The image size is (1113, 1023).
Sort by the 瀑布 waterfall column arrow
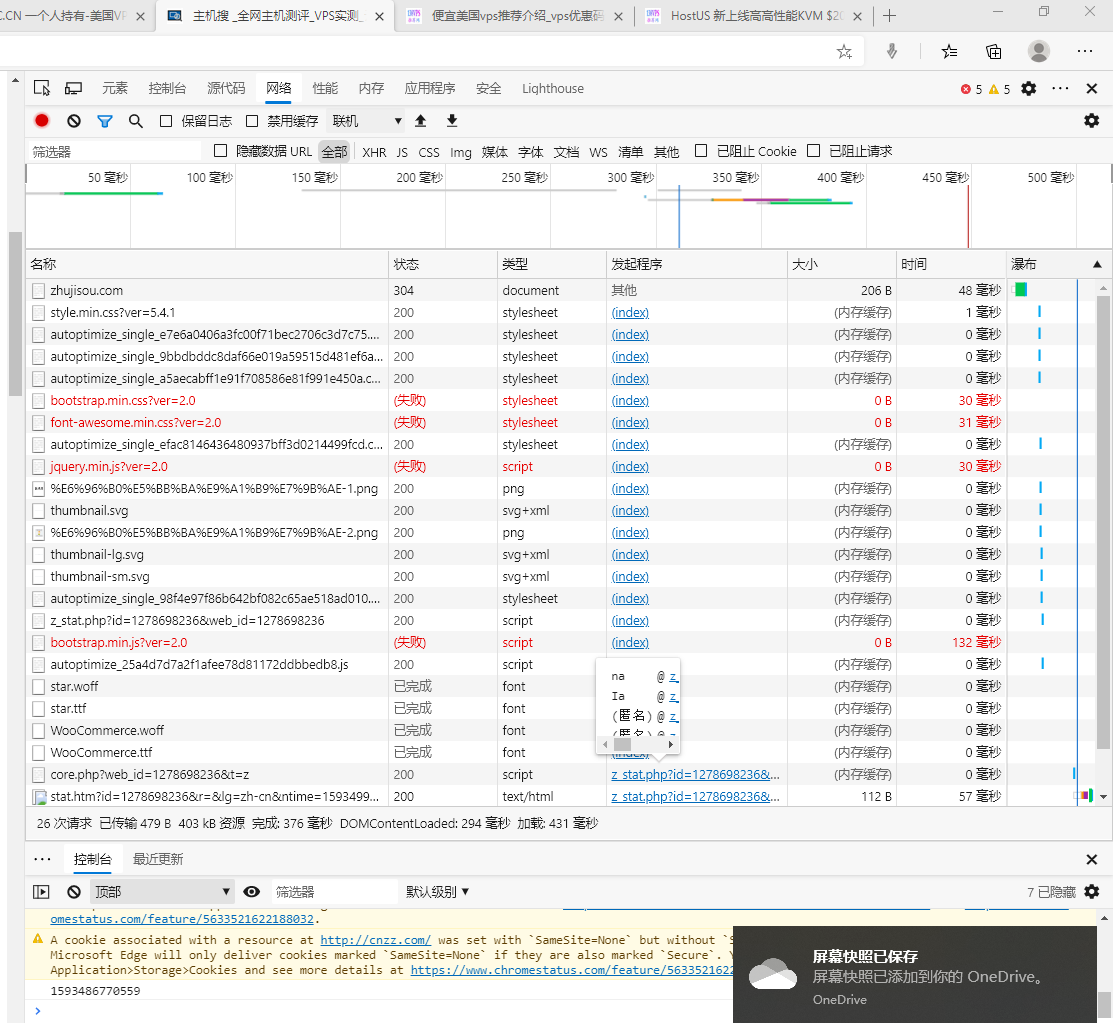point(1097,264)
